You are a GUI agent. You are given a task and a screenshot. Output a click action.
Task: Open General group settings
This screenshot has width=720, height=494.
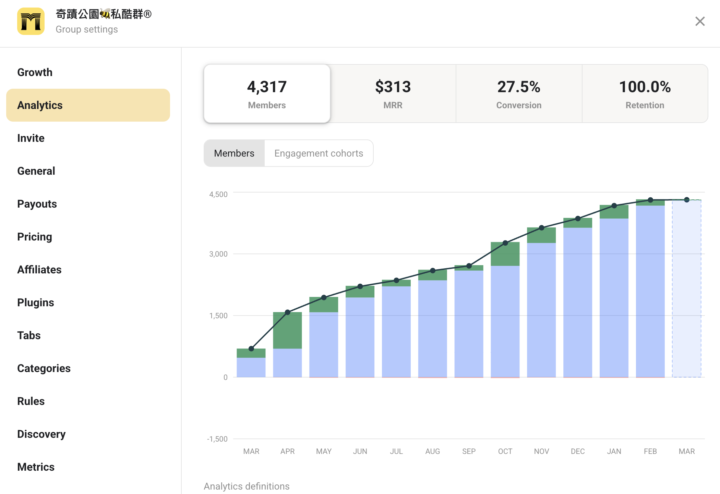point(36,171)
